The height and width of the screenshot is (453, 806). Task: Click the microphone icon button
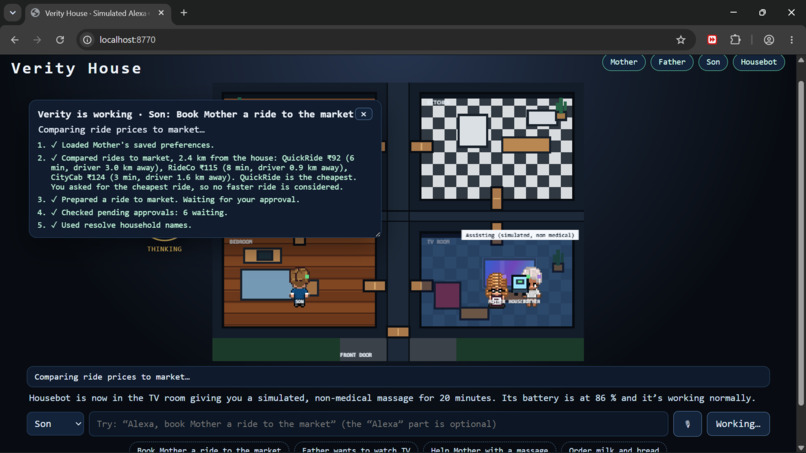(x=687, y=424)
